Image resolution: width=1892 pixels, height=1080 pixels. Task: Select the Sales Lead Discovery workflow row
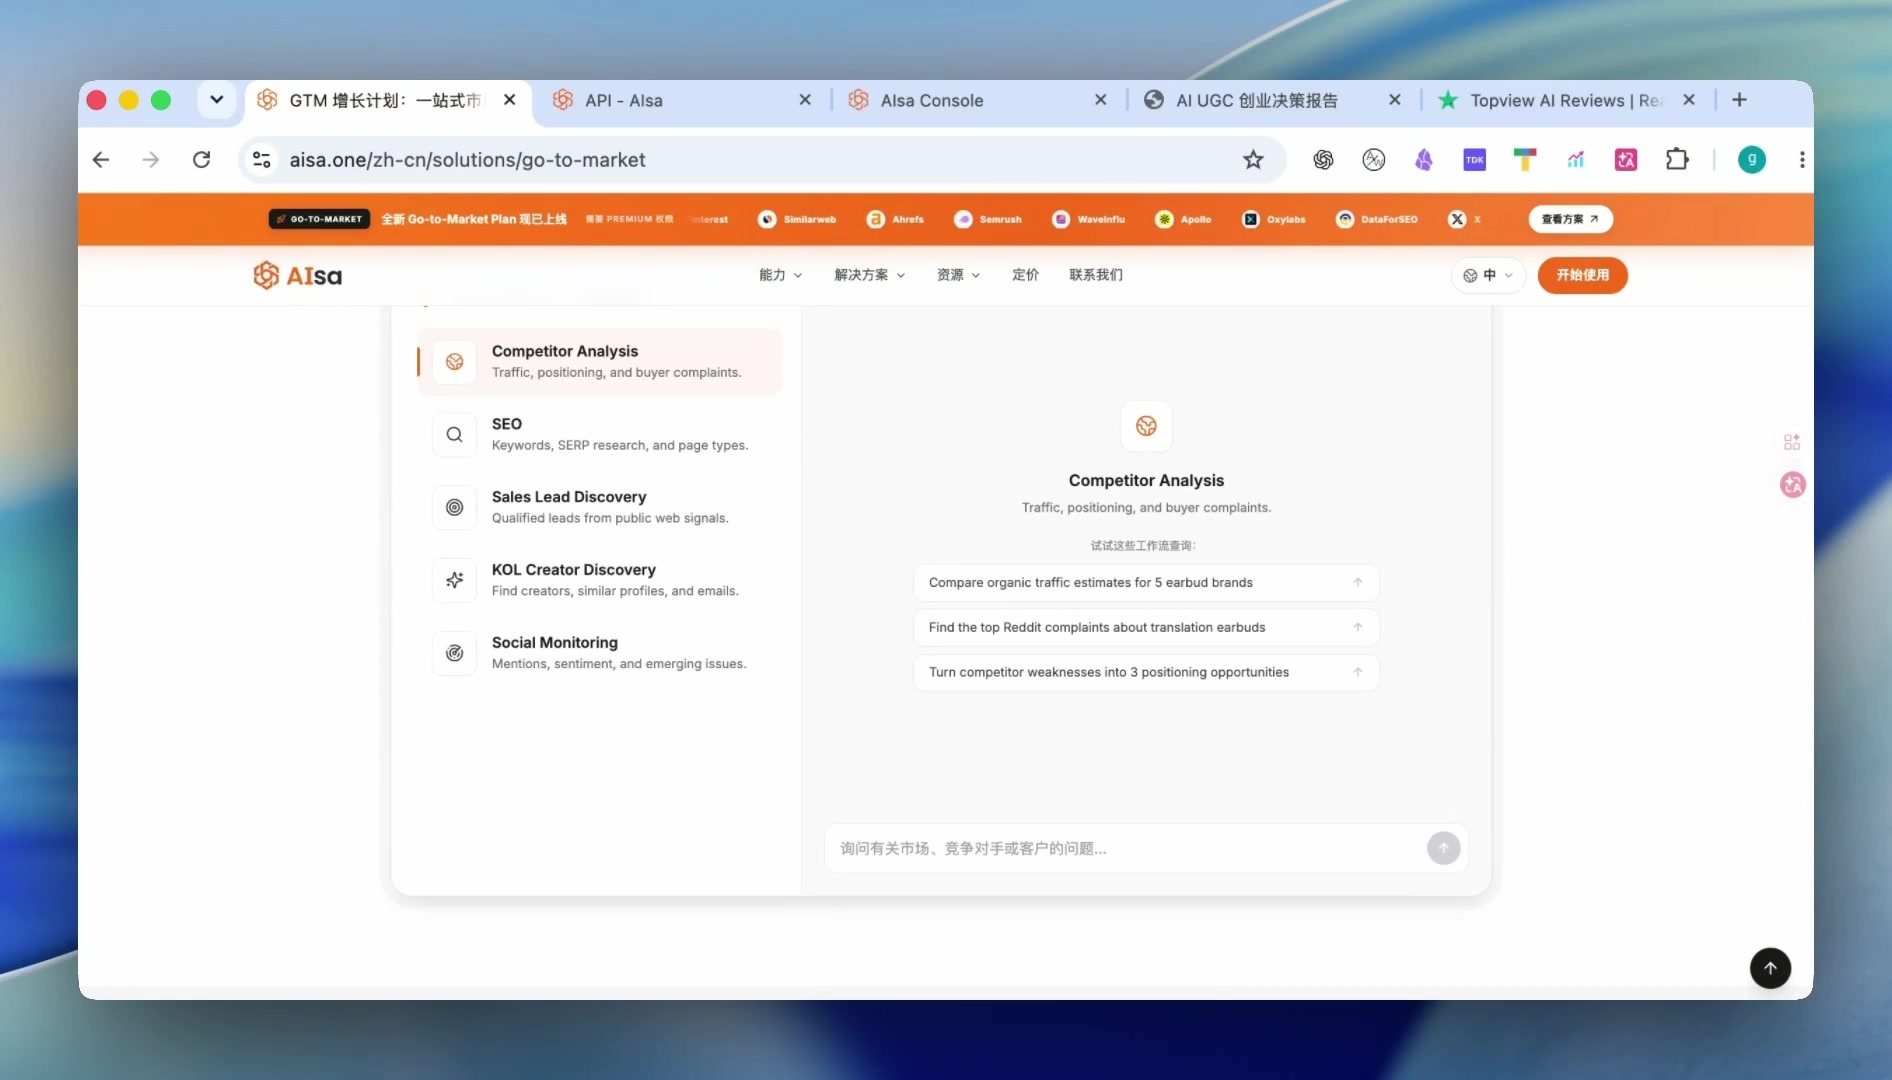click(599, 508)
